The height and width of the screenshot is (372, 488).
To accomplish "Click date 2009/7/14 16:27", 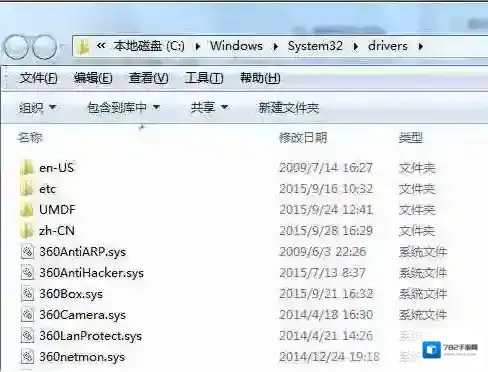I will click(x=326, y=168).
